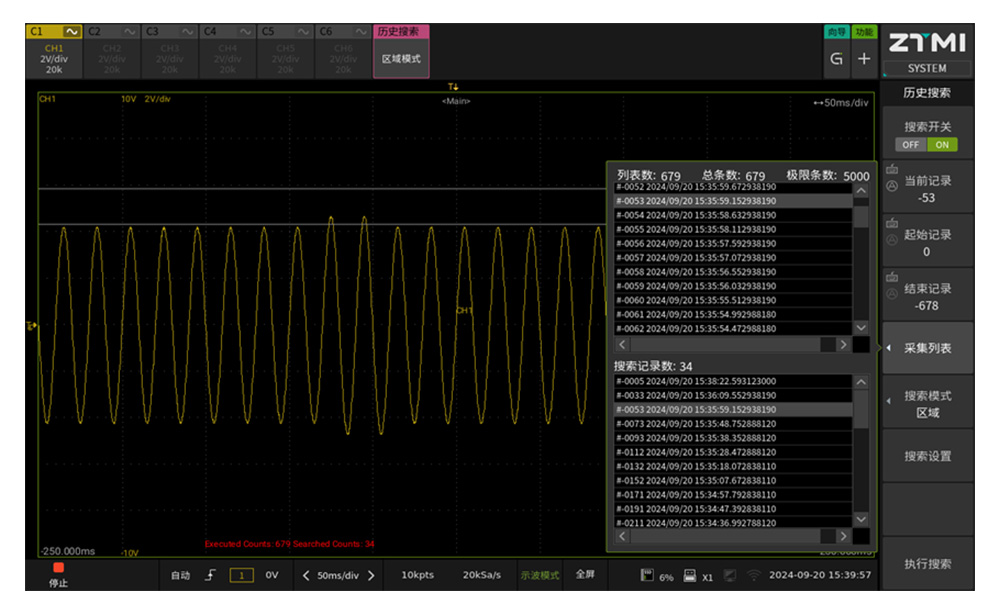Decrease timebase with left chevron
1000x614 pixels.
305,576
